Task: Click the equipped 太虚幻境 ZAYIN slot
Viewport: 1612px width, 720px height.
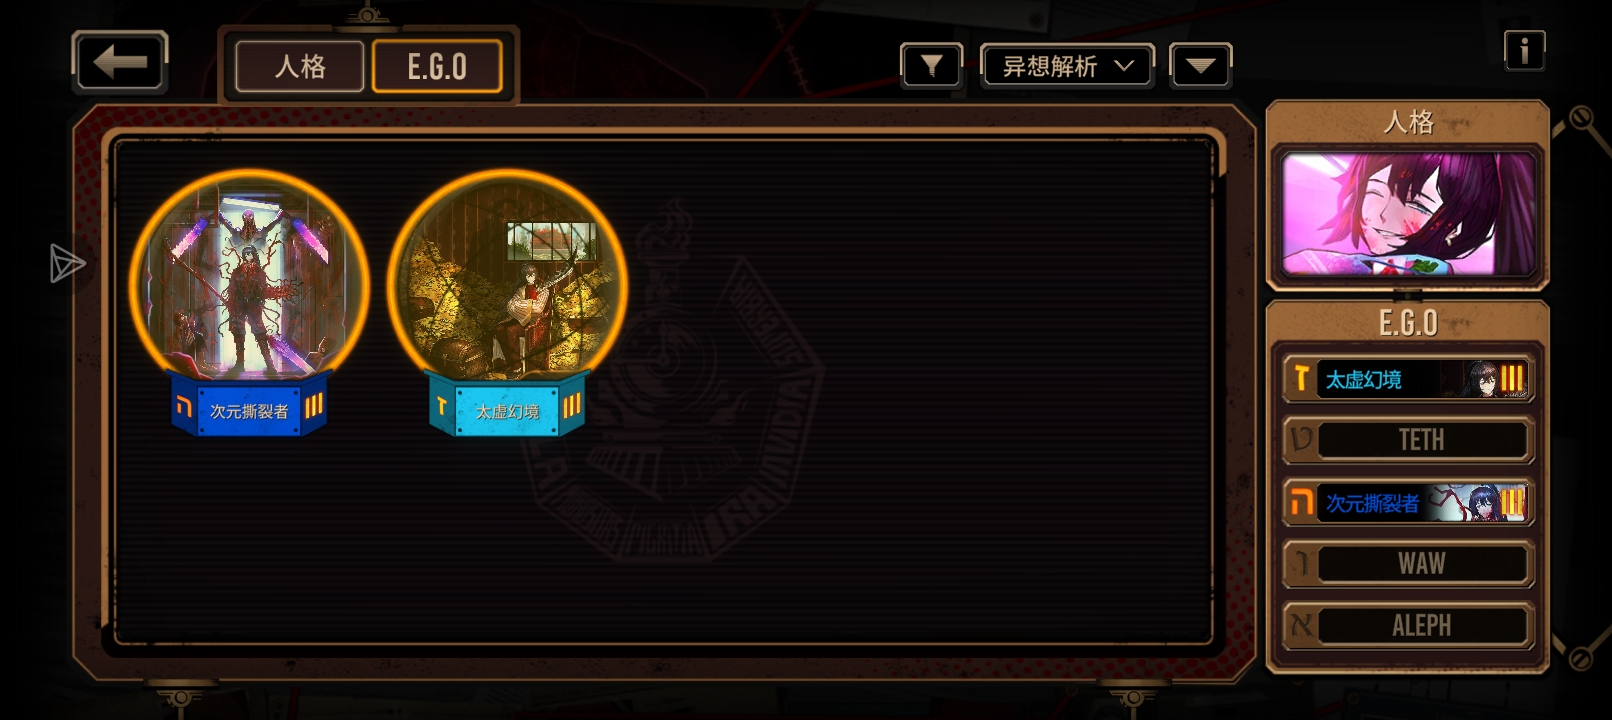Action: 1408,379
